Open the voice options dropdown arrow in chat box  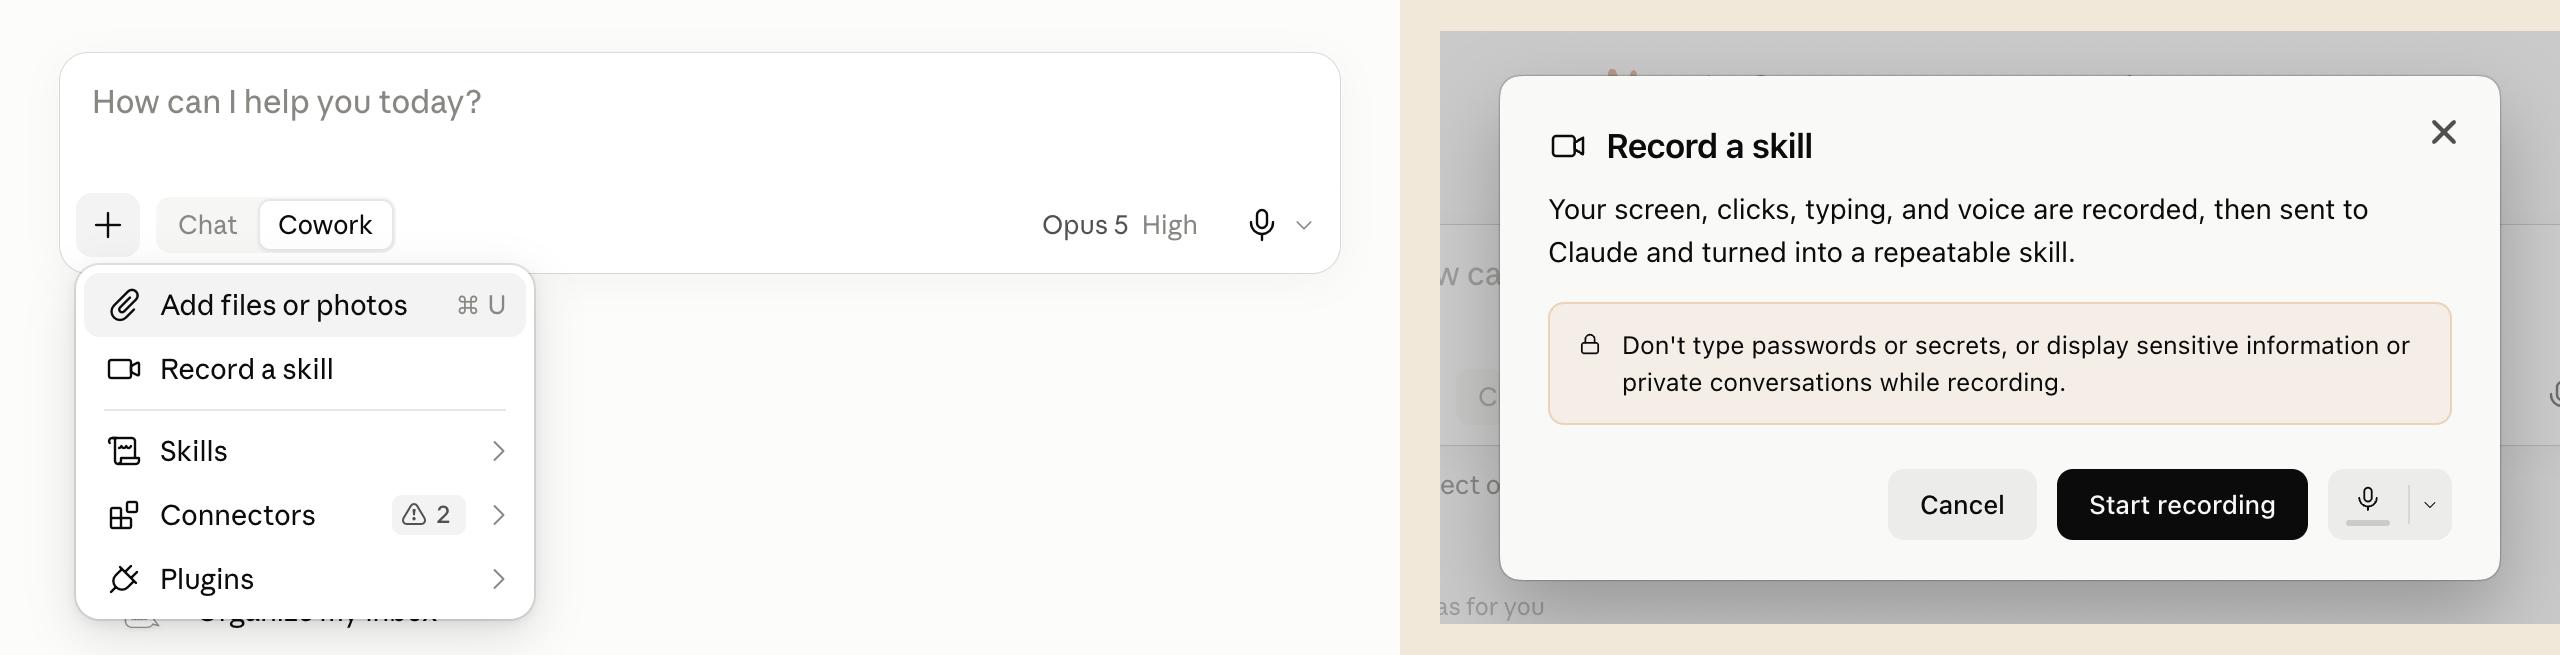(1304, 225)
